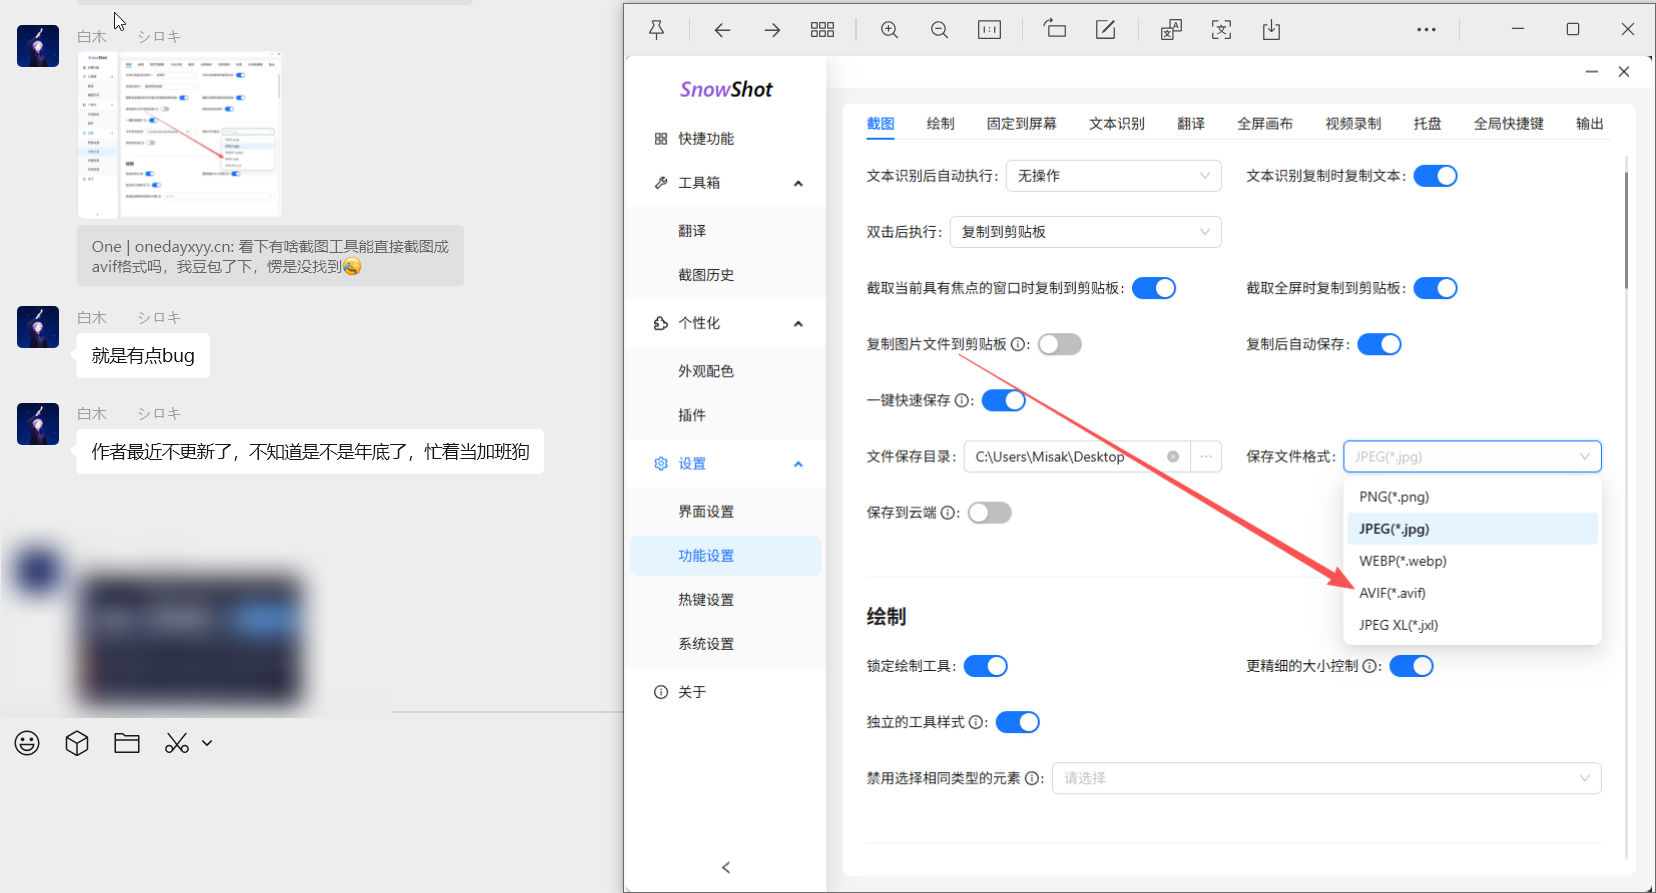Rotate the image using the toolbar icon

(x=1055, y=30)
